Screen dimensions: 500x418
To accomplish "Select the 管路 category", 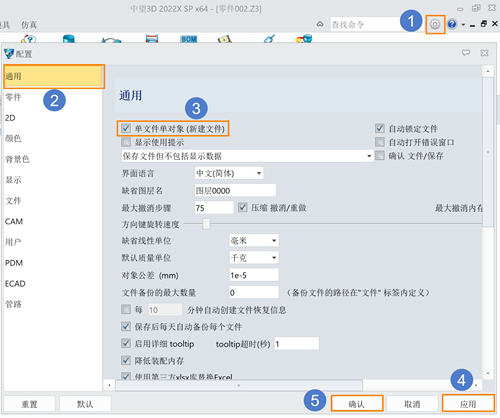I will (x=53, y=304).
